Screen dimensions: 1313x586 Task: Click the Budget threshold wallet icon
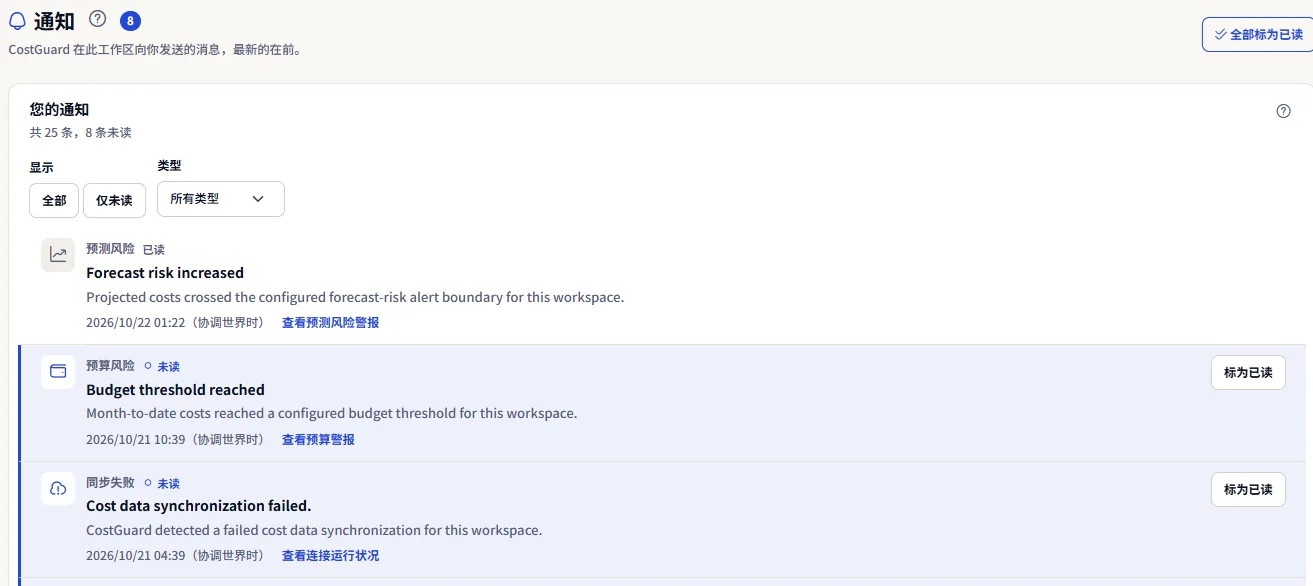tap(58, 372)
